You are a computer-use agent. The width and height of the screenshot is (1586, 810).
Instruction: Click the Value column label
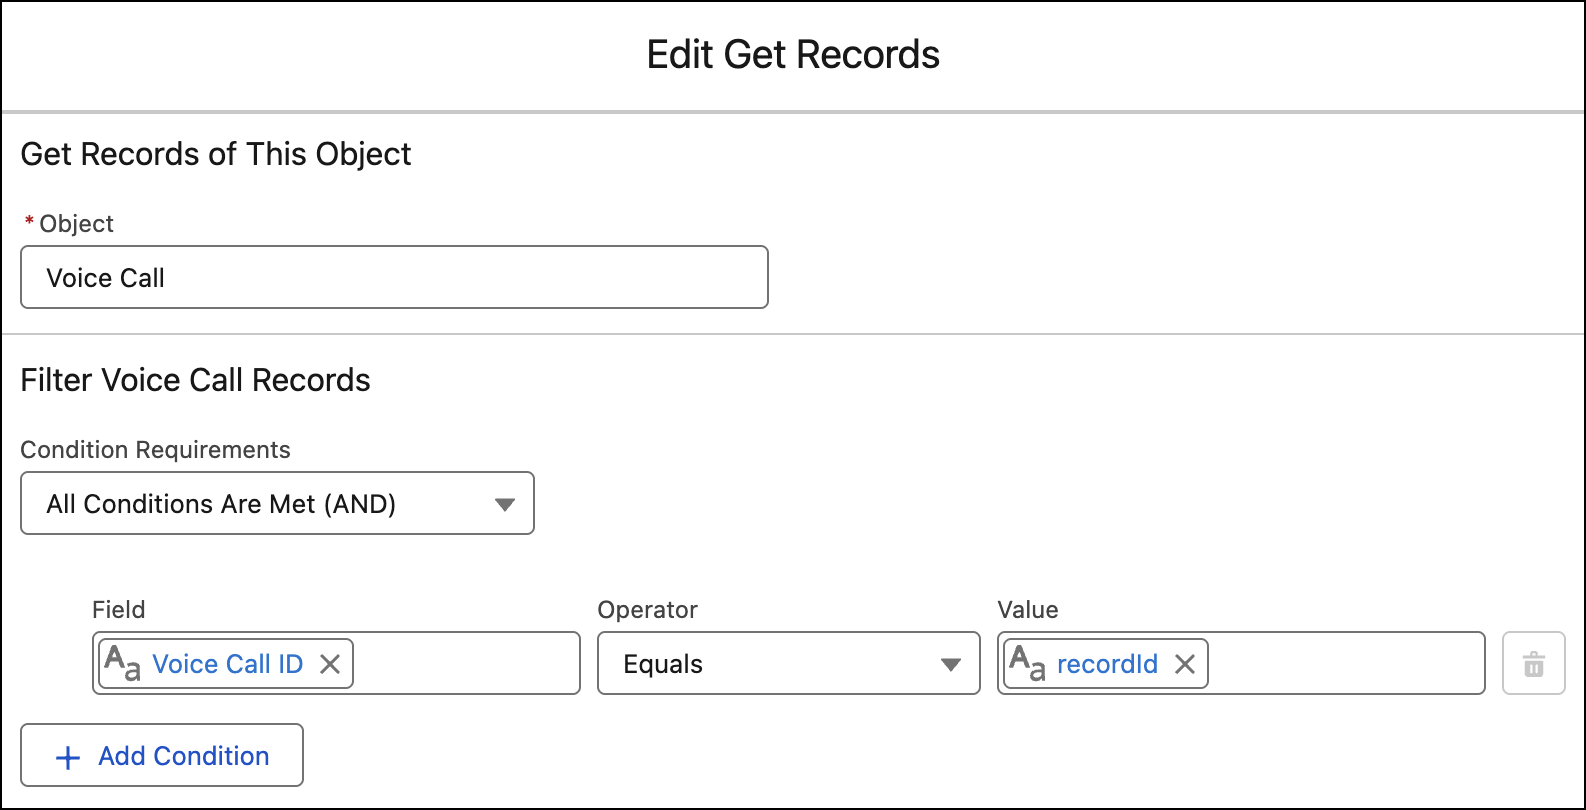tap(1028, 610)
